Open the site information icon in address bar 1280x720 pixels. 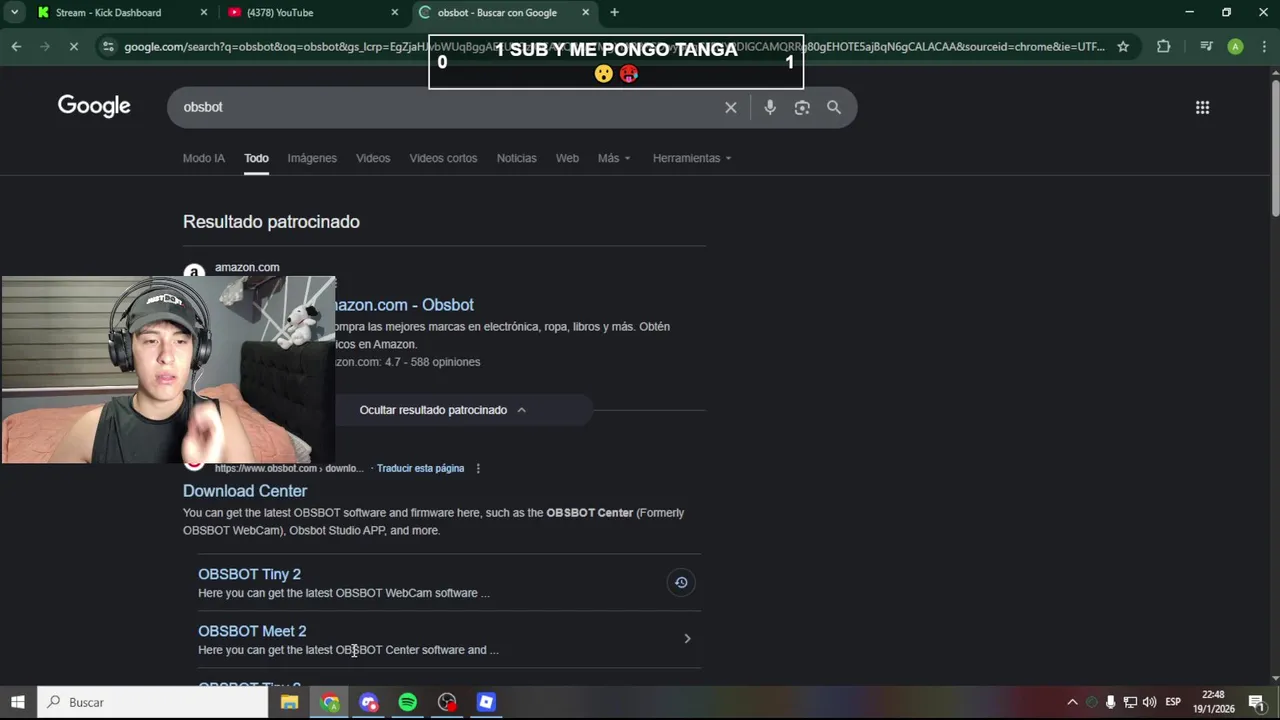coord(108,46)
